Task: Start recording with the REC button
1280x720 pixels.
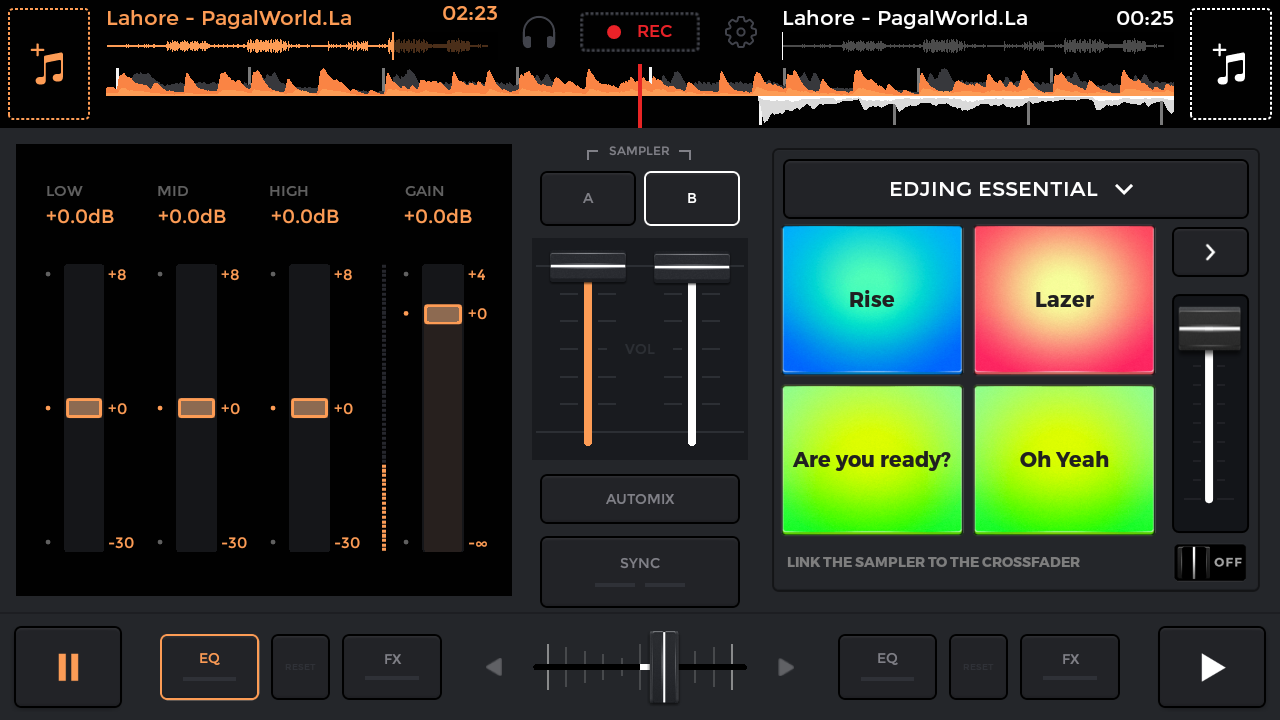Action: coord(639,31)
